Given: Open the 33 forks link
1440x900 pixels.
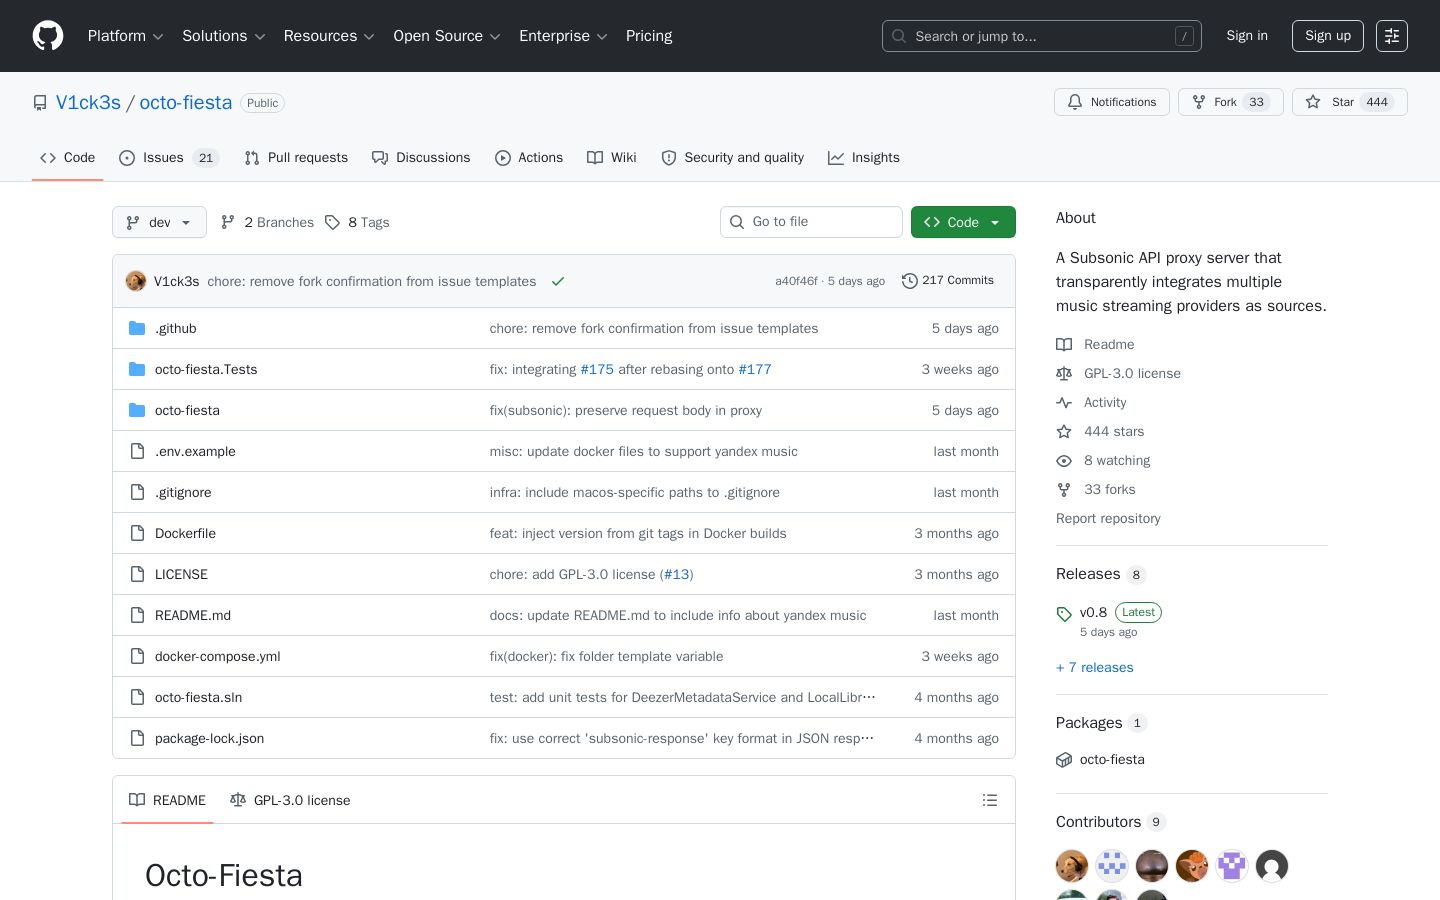Looking at the screenshot, I should coord(1096,489).
